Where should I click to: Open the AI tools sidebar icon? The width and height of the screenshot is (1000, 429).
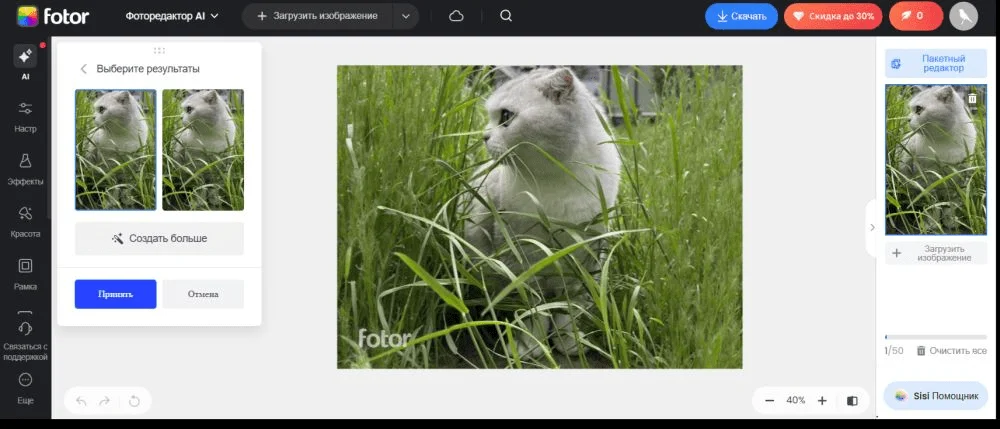[25, 60]
